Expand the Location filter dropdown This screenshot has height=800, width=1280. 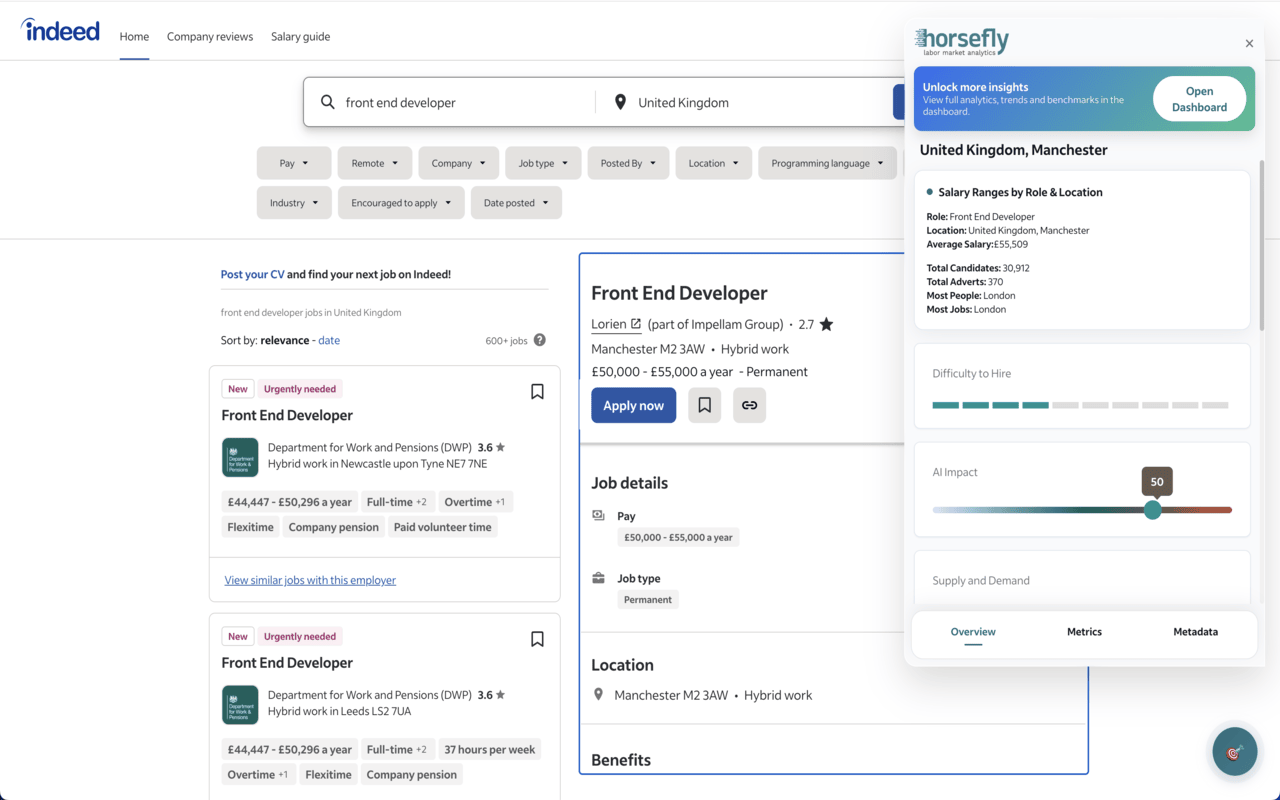(714, 163)
